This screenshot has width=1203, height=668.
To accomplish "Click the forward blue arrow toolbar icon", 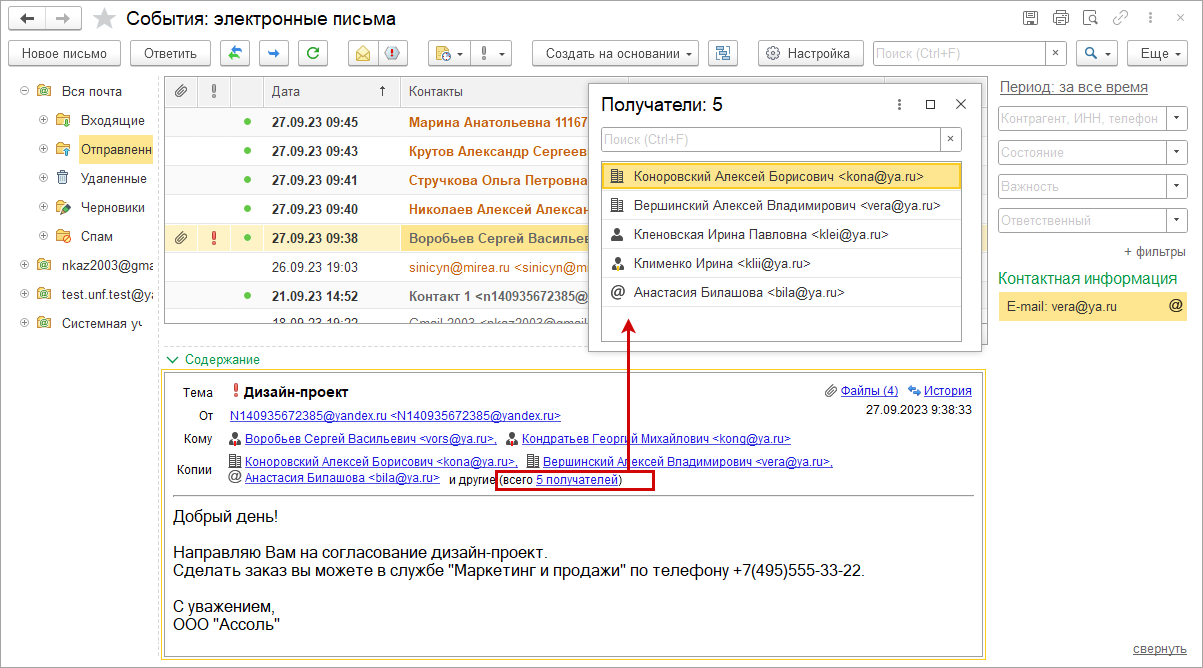I will click(x=274, y=53).
